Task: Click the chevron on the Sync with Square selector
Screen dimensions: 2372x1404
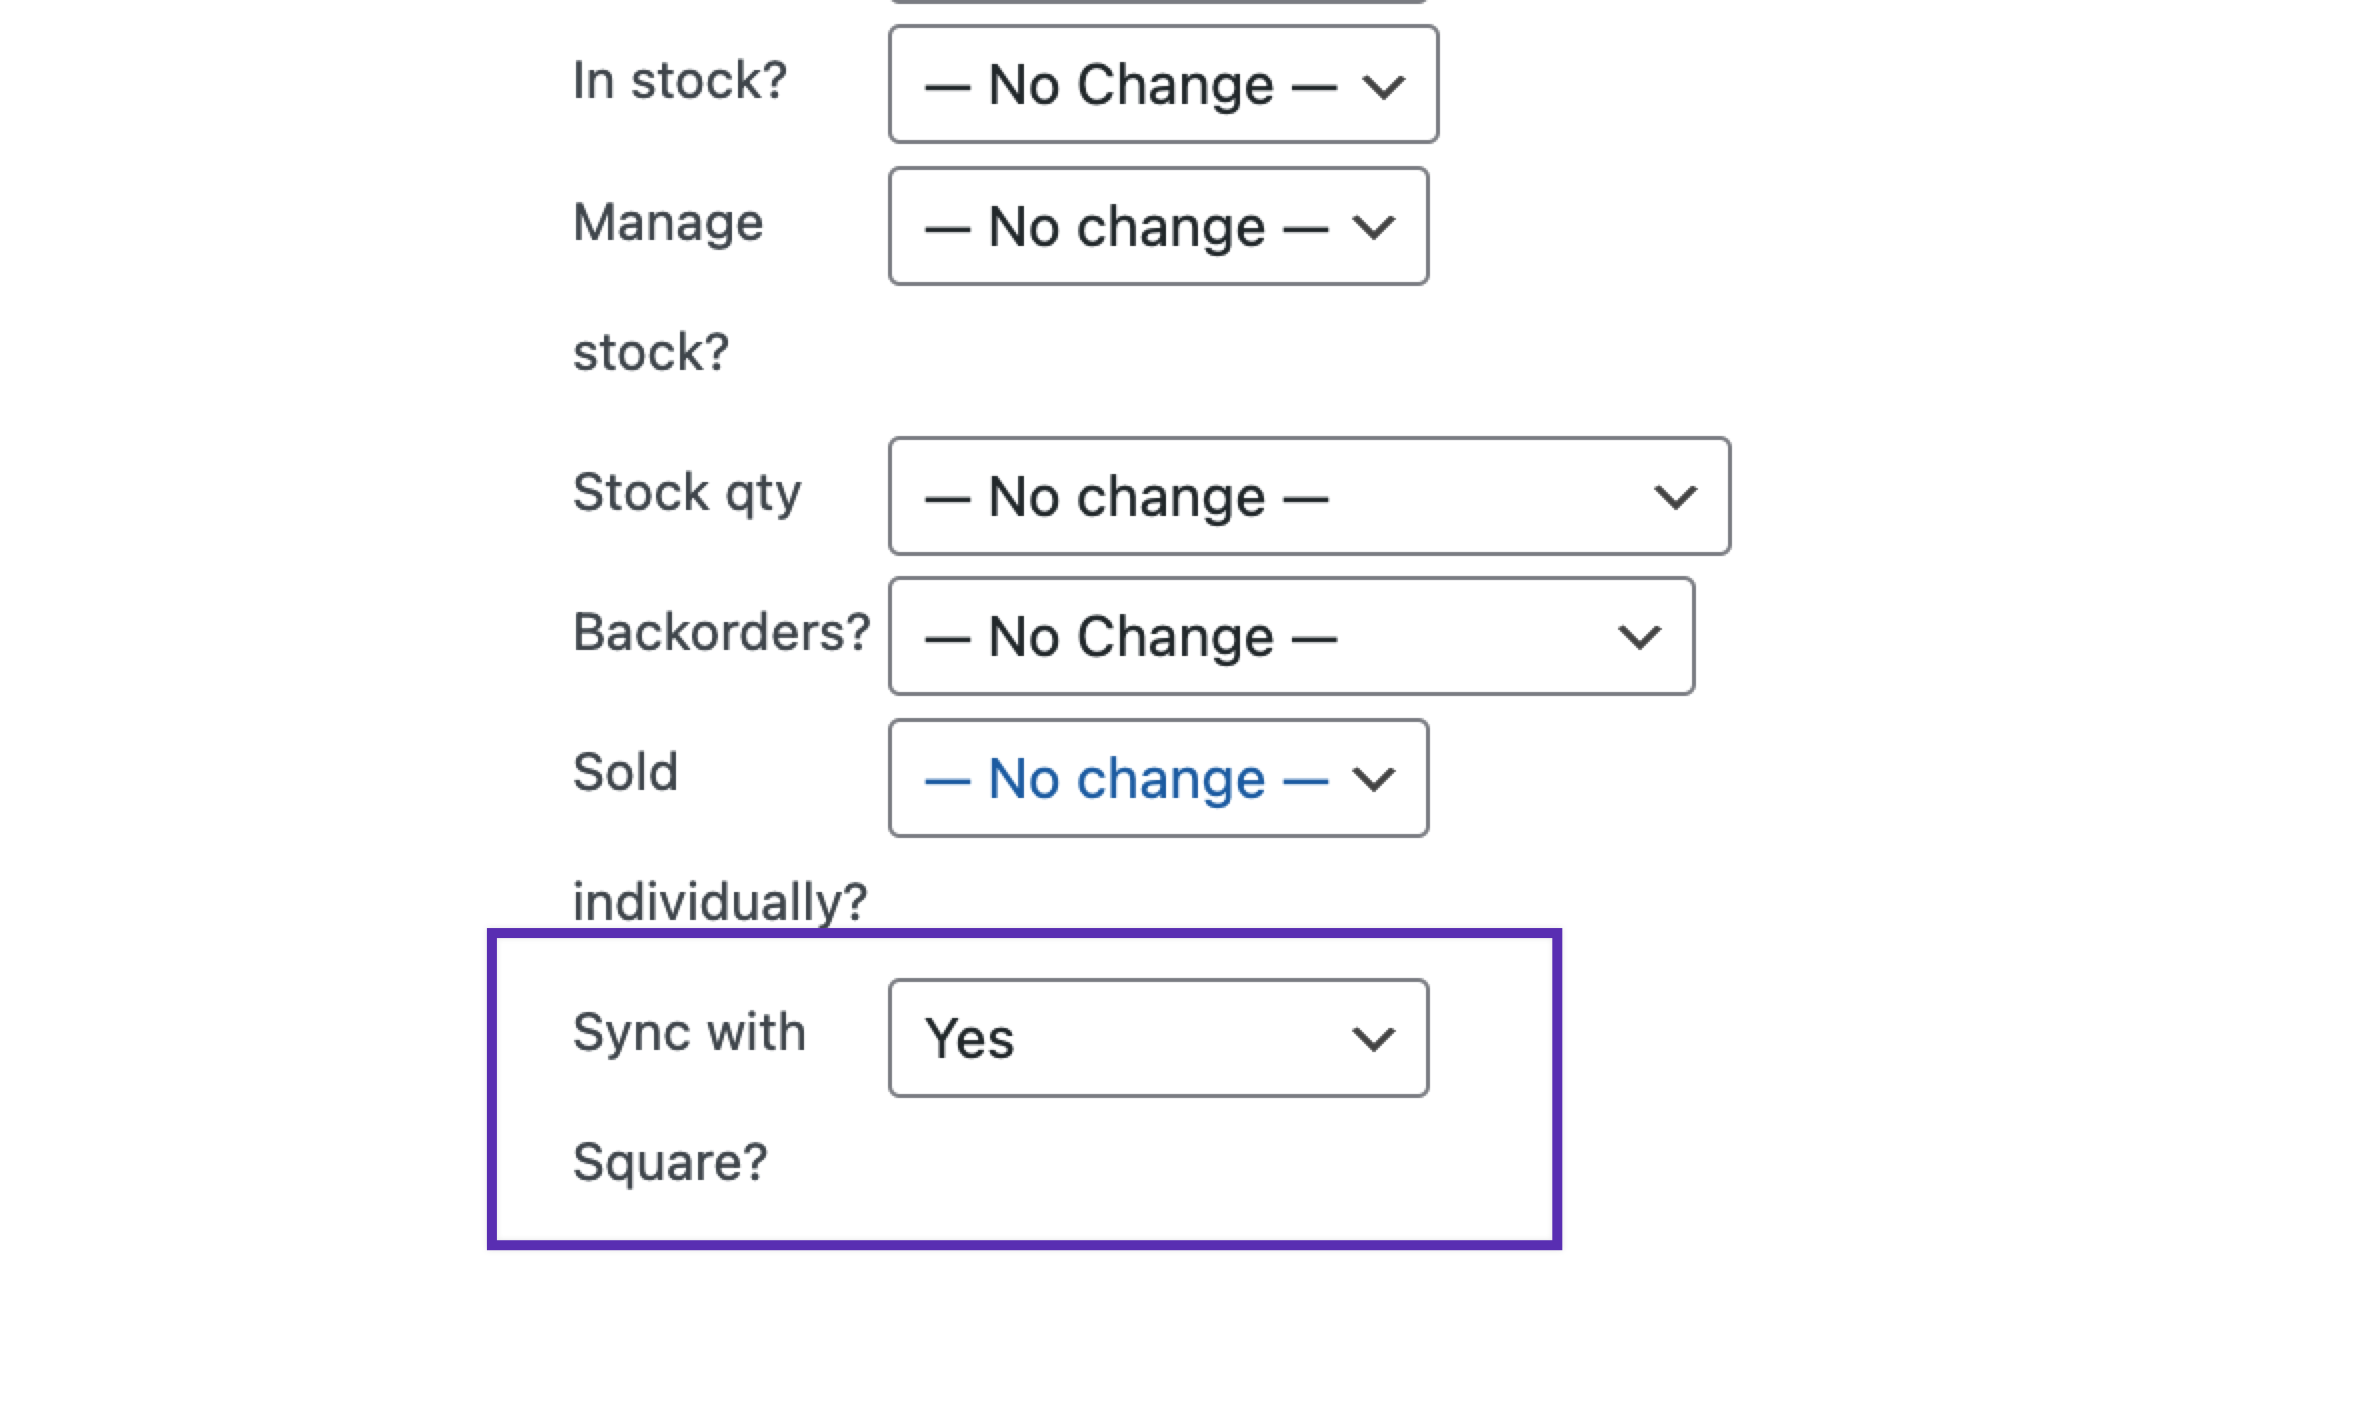Action: (1374, 1040)
